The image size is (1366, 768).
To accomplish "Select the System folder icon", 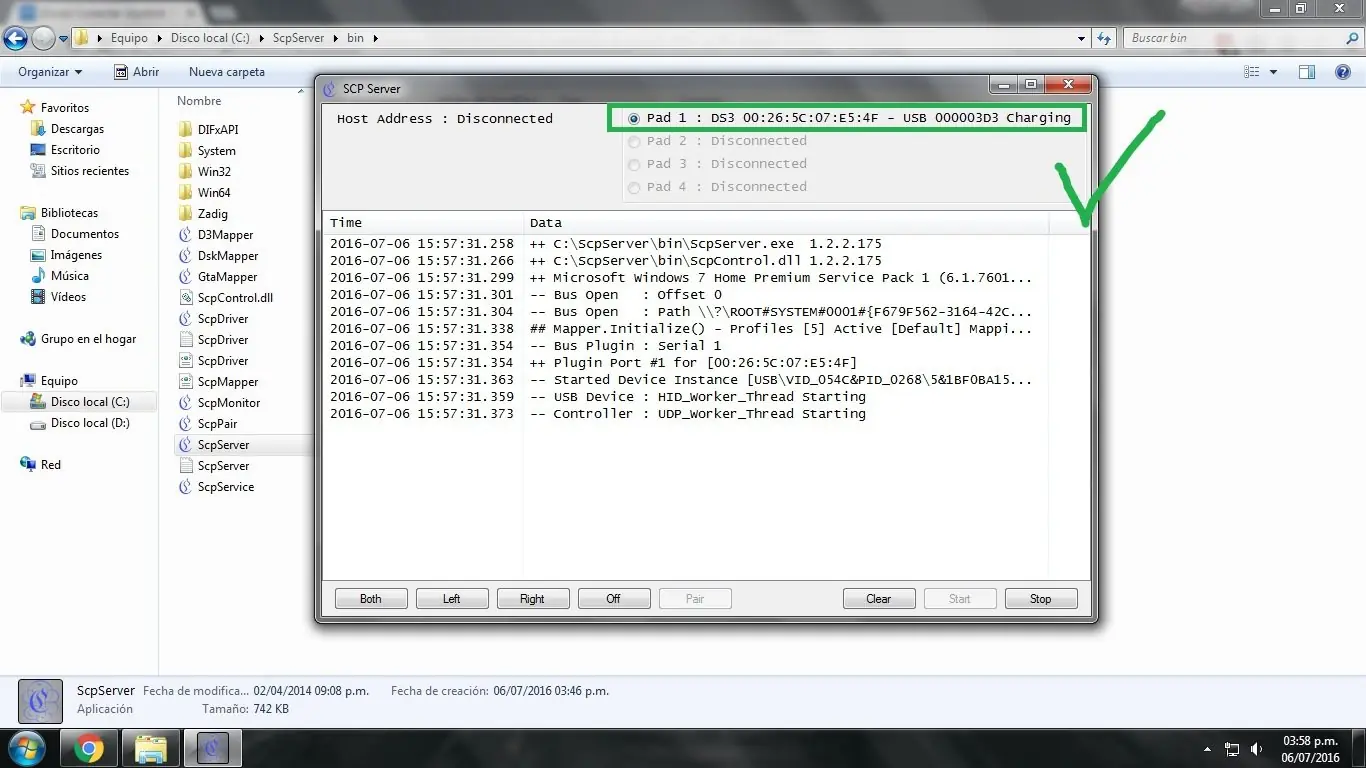I will (185, 151).
